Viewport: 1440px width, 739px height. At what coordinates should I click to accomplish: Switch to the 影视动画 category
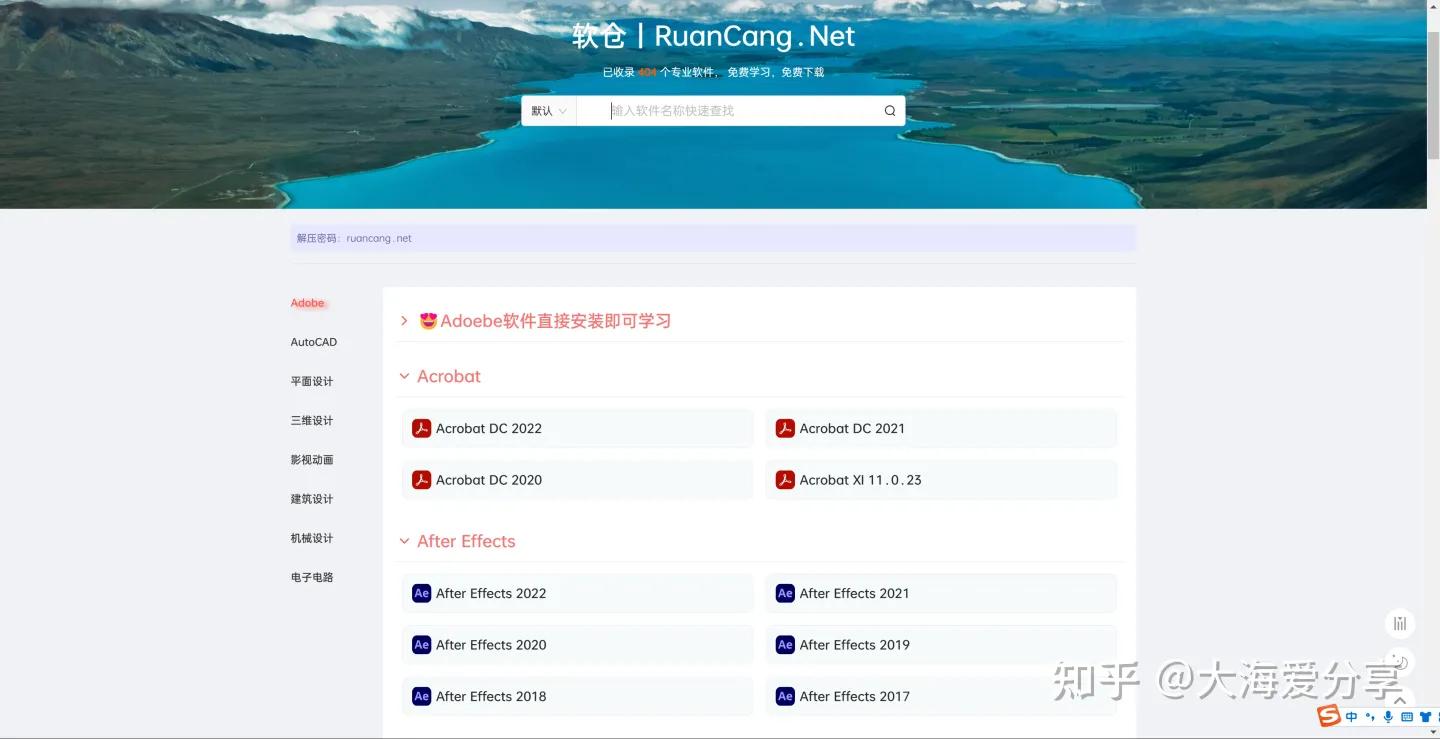(311, 459)
